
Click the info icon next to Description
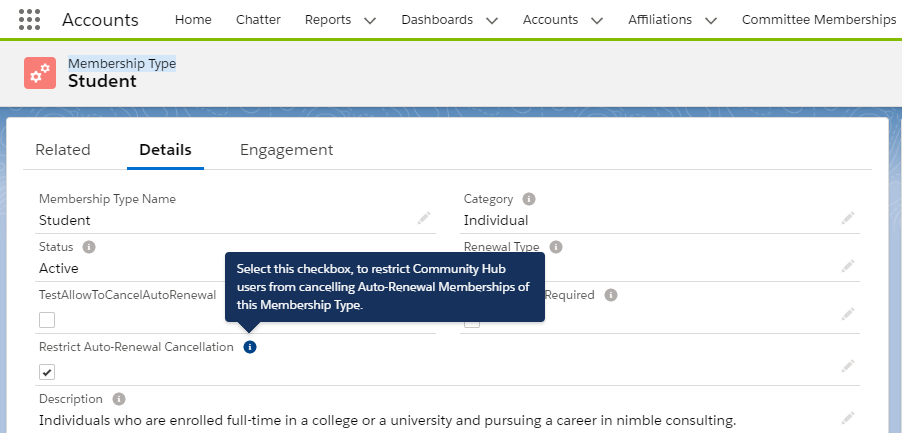[119, 399]
